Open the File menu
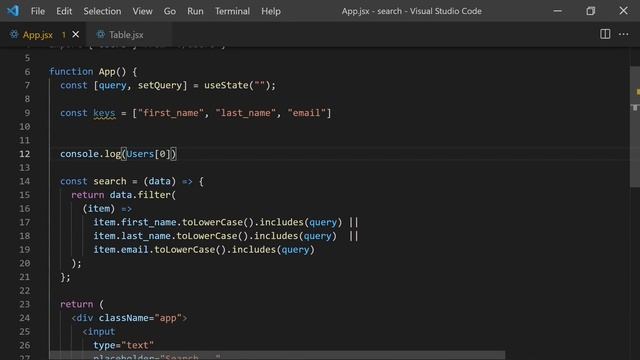Image resolution: width=640 pixels, height=360 pixels. coord(38,11)
